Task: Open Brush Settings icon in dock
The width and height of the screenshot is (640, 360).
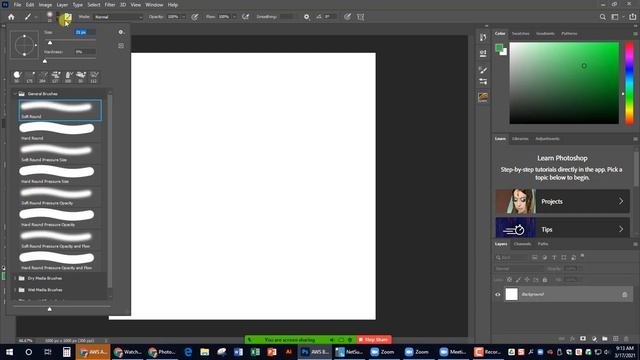Action: [483, 81]
